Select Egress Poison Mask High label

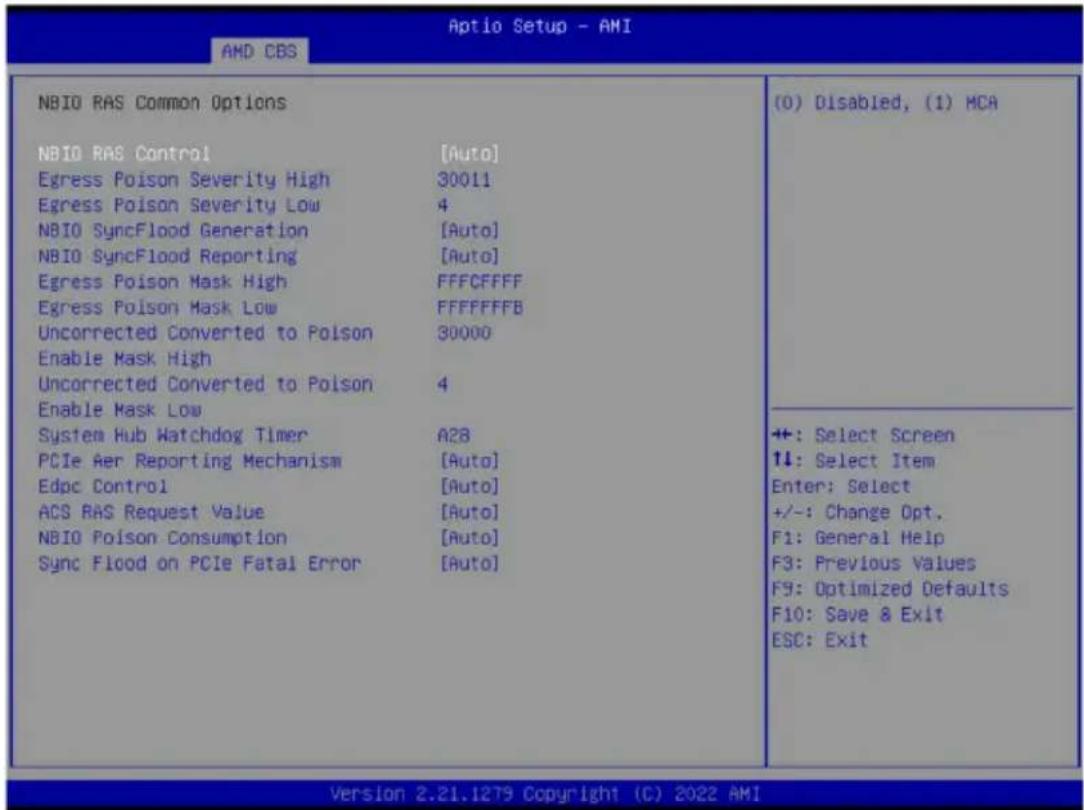tap(162, 282)
